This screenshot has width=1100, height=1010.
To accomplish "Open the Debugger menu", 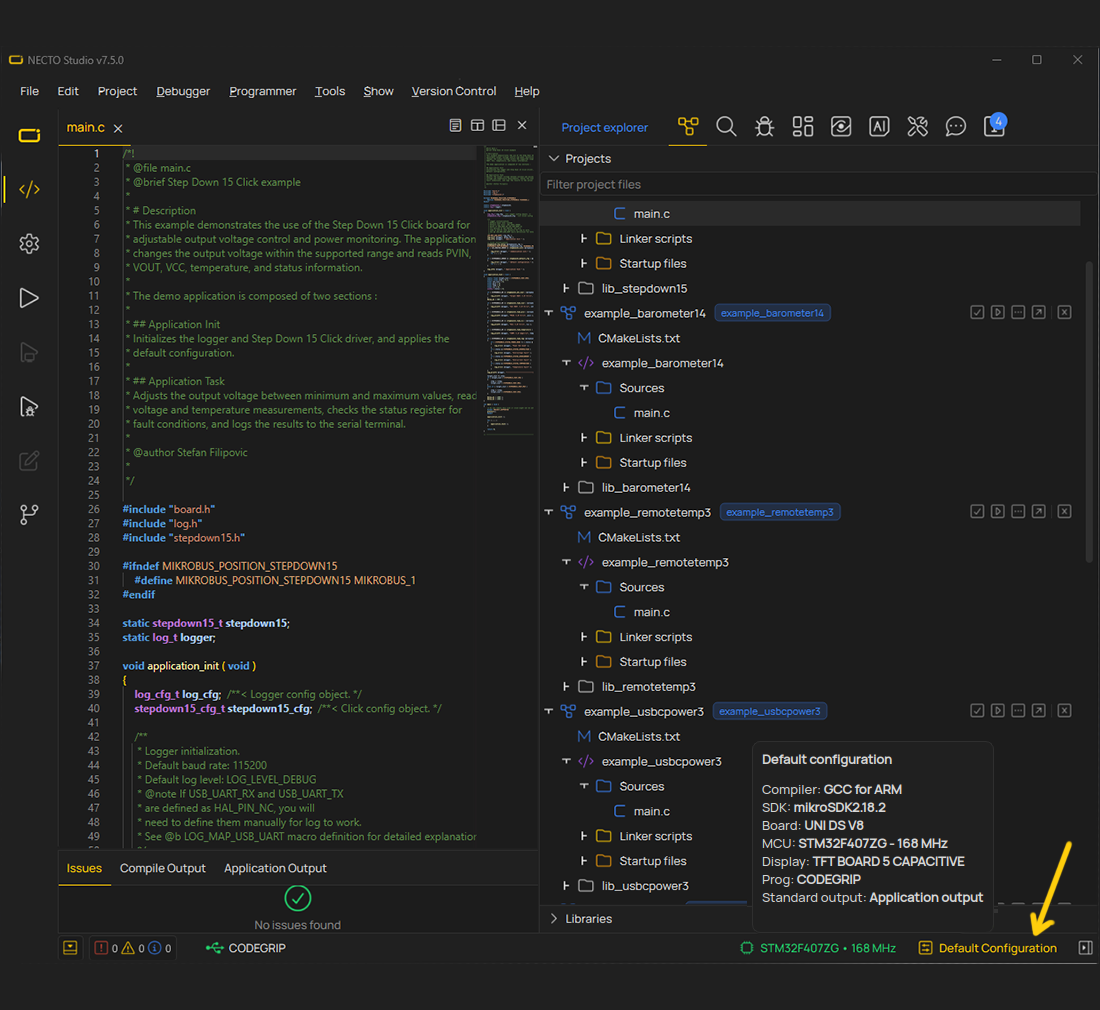I will 183,91.
